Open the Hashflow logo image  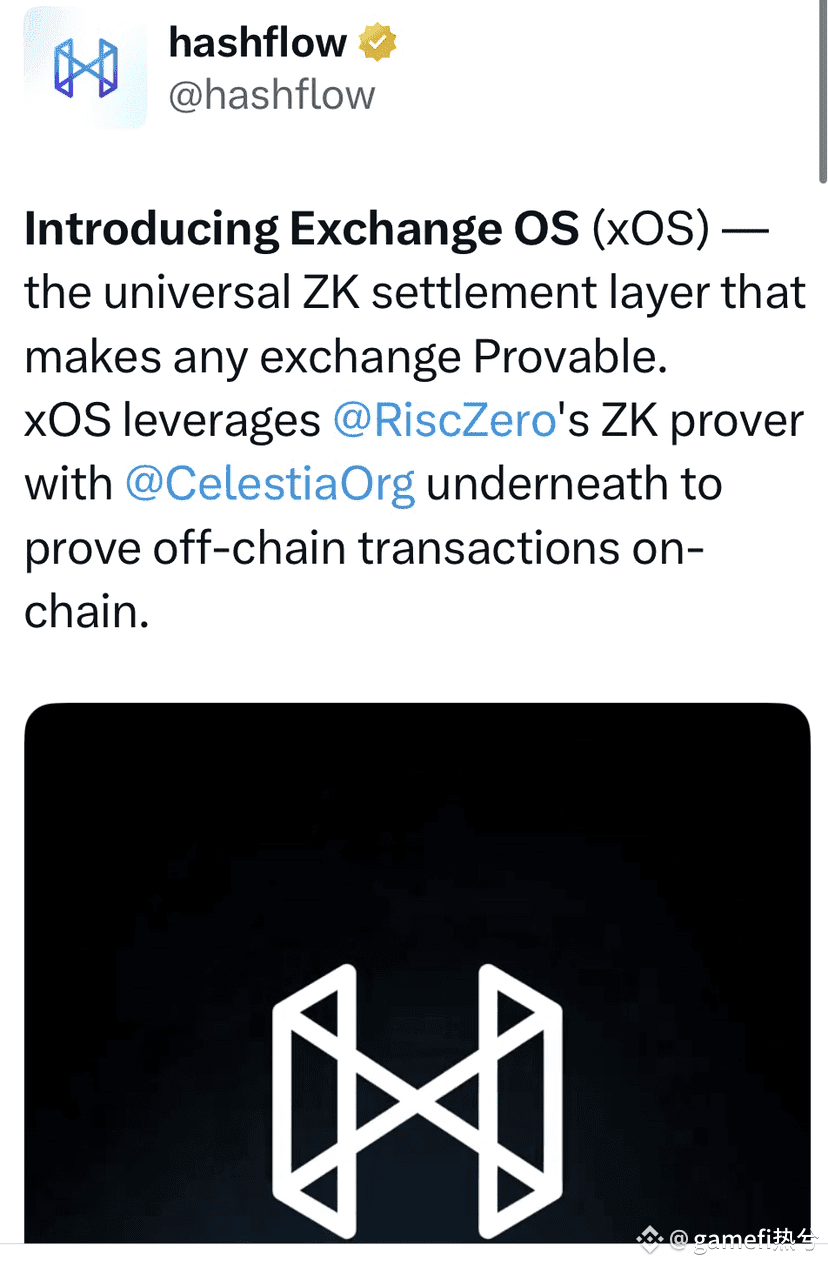417,972
